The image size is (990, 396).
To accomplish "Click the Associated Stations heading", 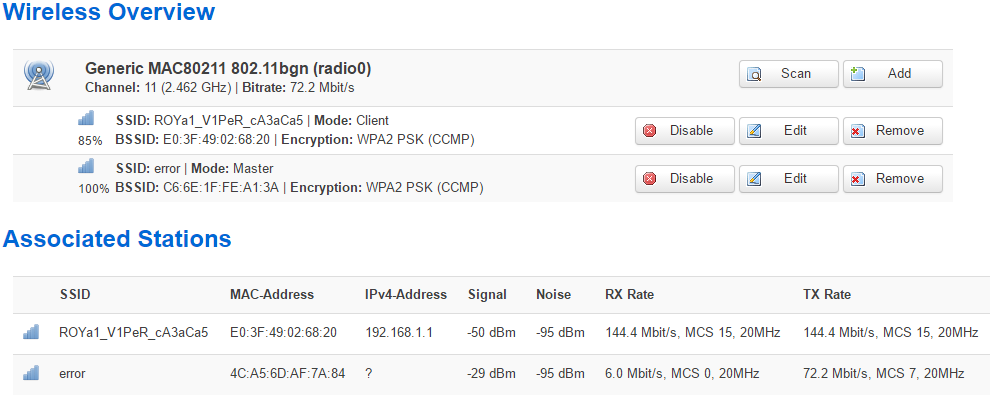I will pyautogui.click(x=117, y=239).
